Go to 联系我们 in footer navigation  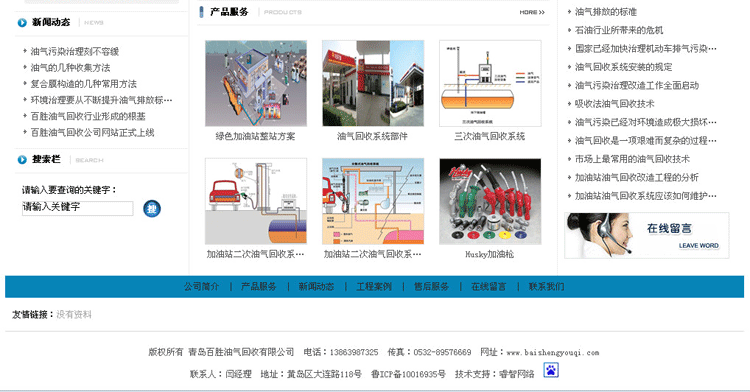546,287
